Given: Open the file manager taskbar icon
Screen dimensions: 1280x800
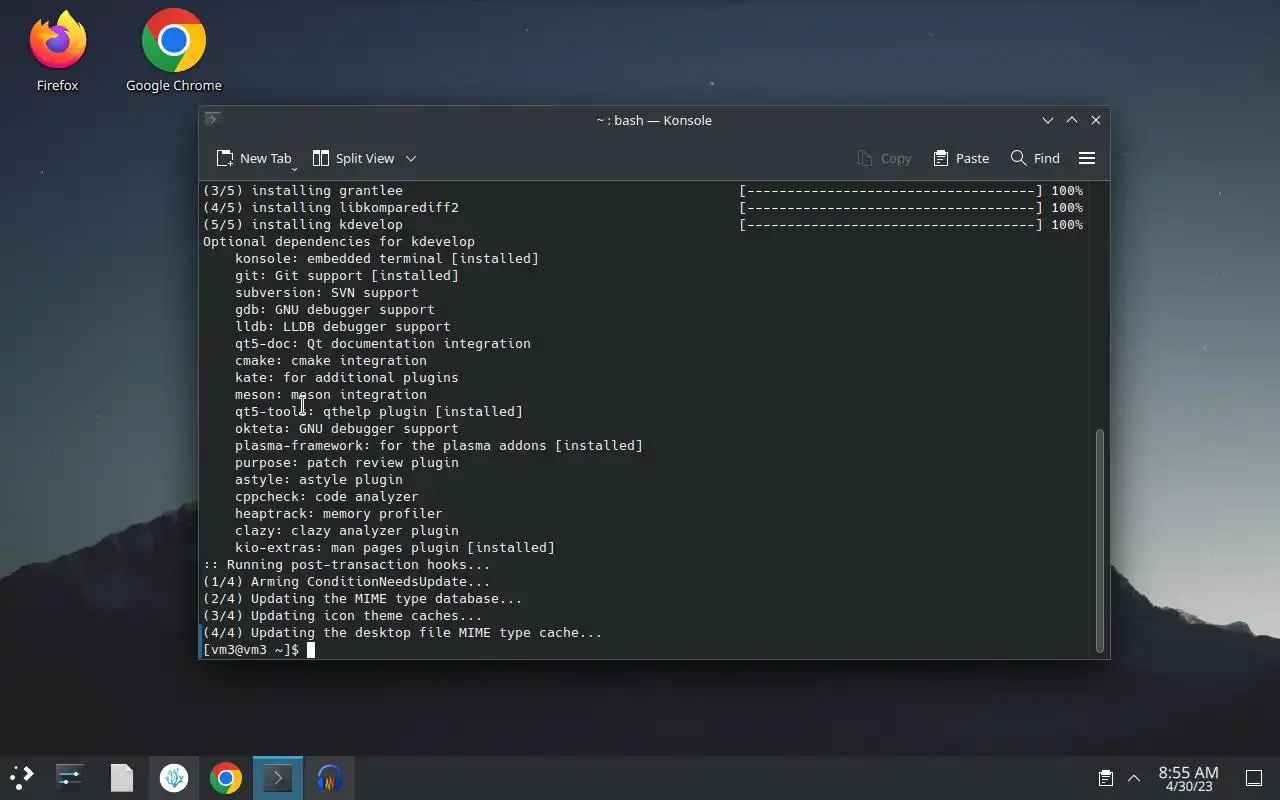Looking at the screenshot, I should tap(122, 777).
